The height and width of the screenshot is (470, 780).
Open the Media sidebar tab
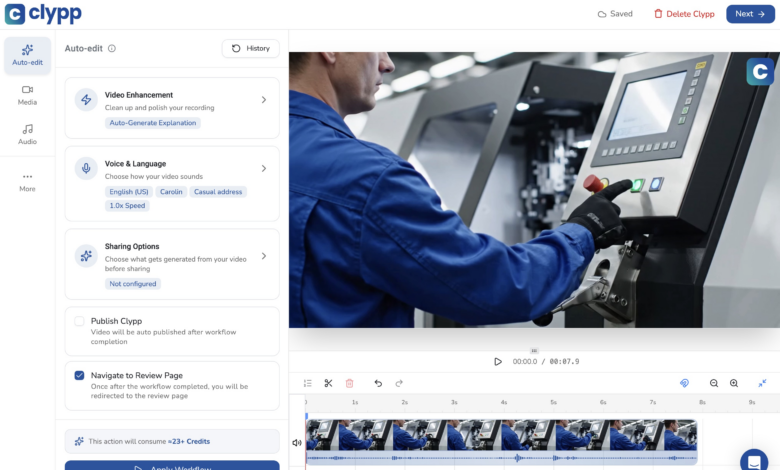[27, 95]
